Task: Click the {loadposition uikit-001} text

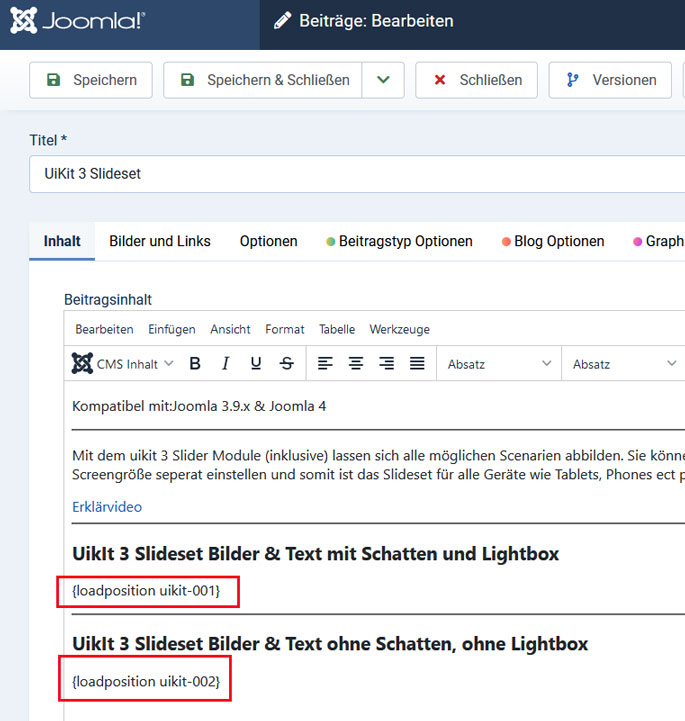Action: click(146, 590)
